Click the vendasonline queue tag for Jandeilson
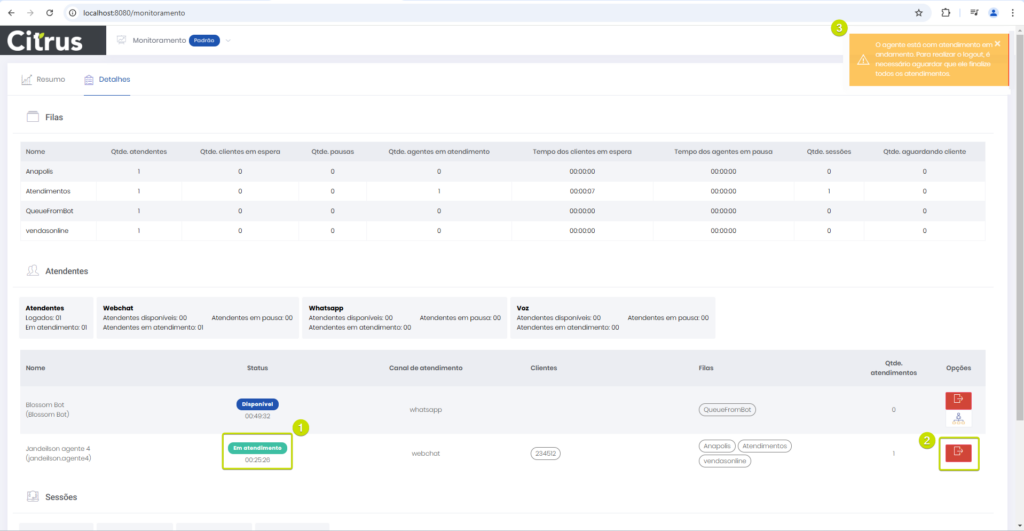Screen dimensions: 1024x531 (x=725, y=460)
